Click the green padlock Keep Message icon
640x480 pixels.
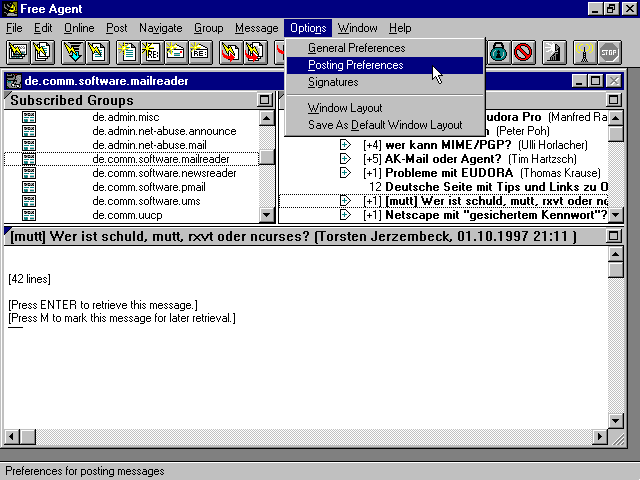click(x=499, y=52)
